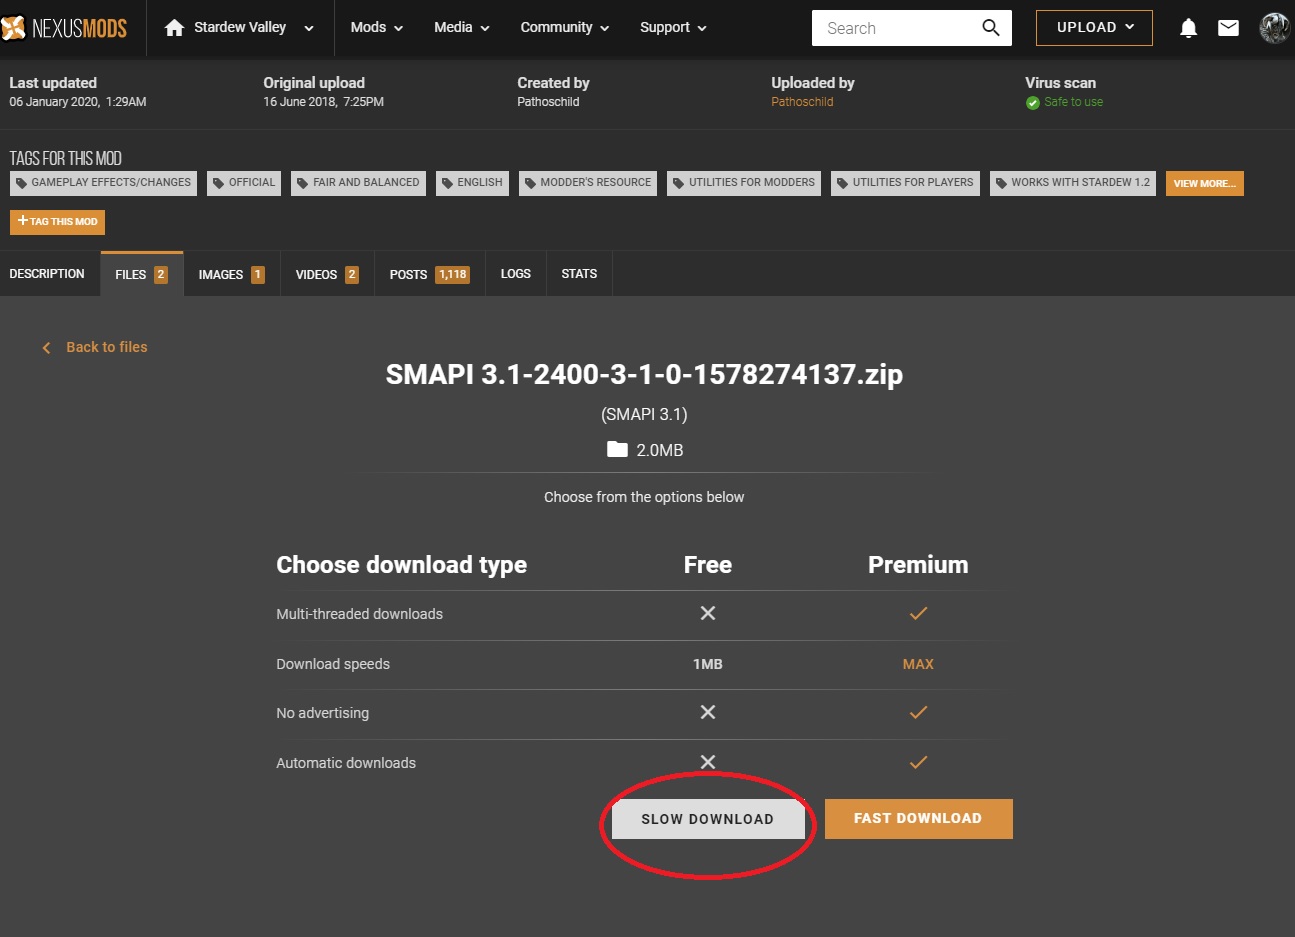Open the notifications bell
1295x937 pixels.
pos(1188,28)
